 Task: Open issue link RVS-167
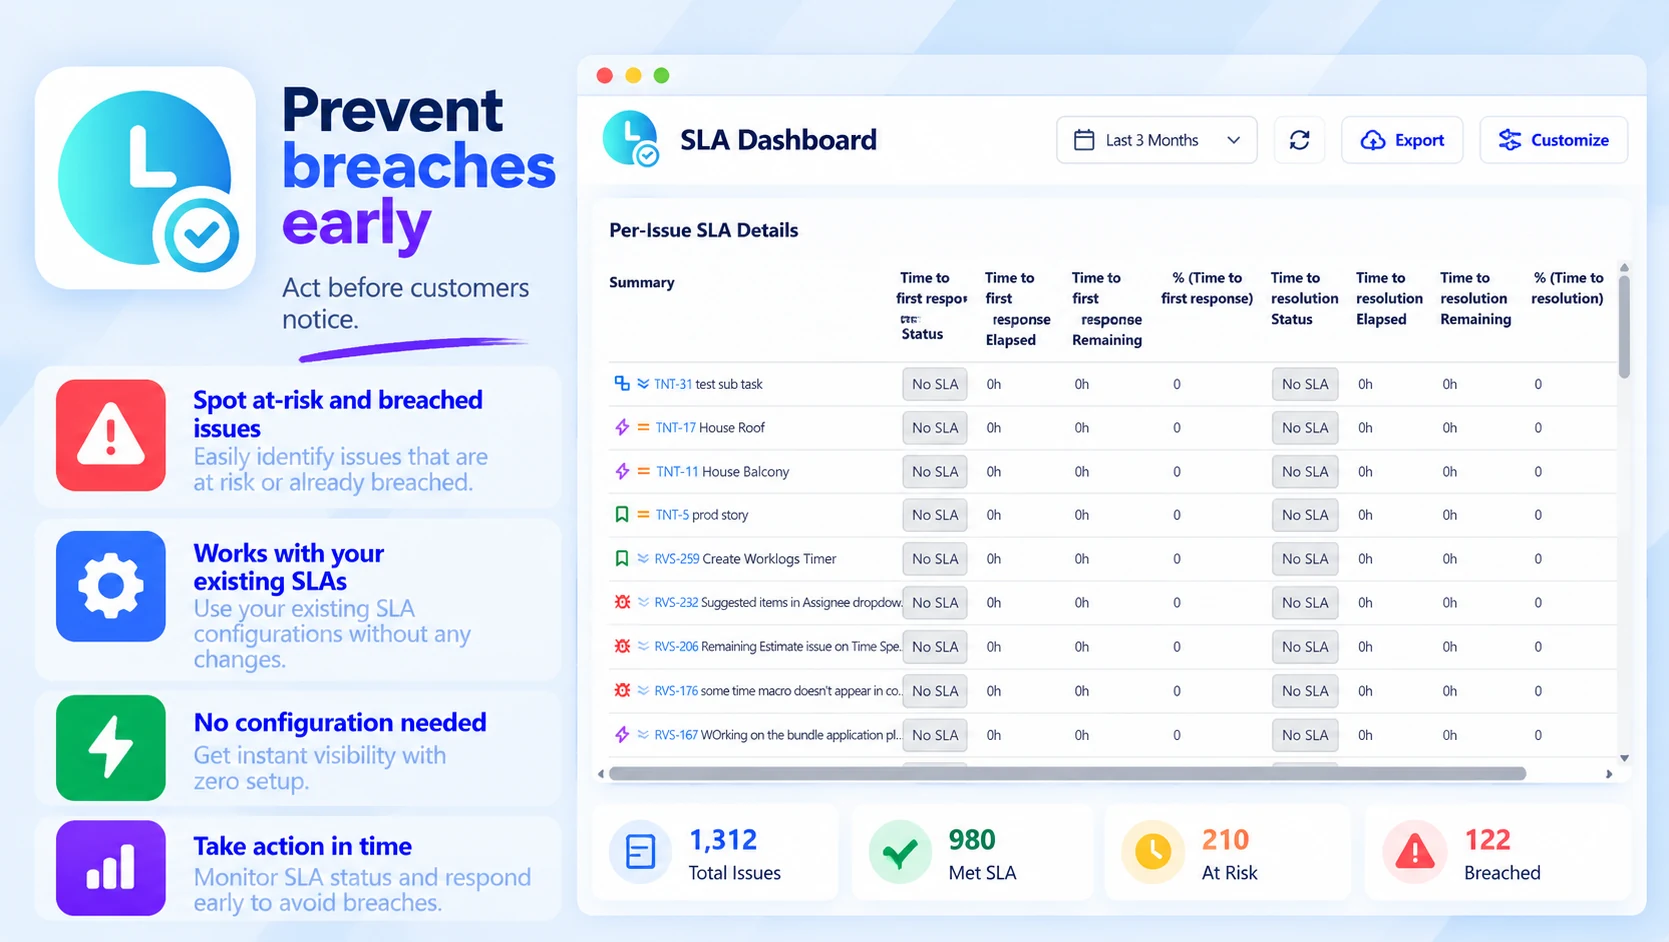tap(676, 735)
